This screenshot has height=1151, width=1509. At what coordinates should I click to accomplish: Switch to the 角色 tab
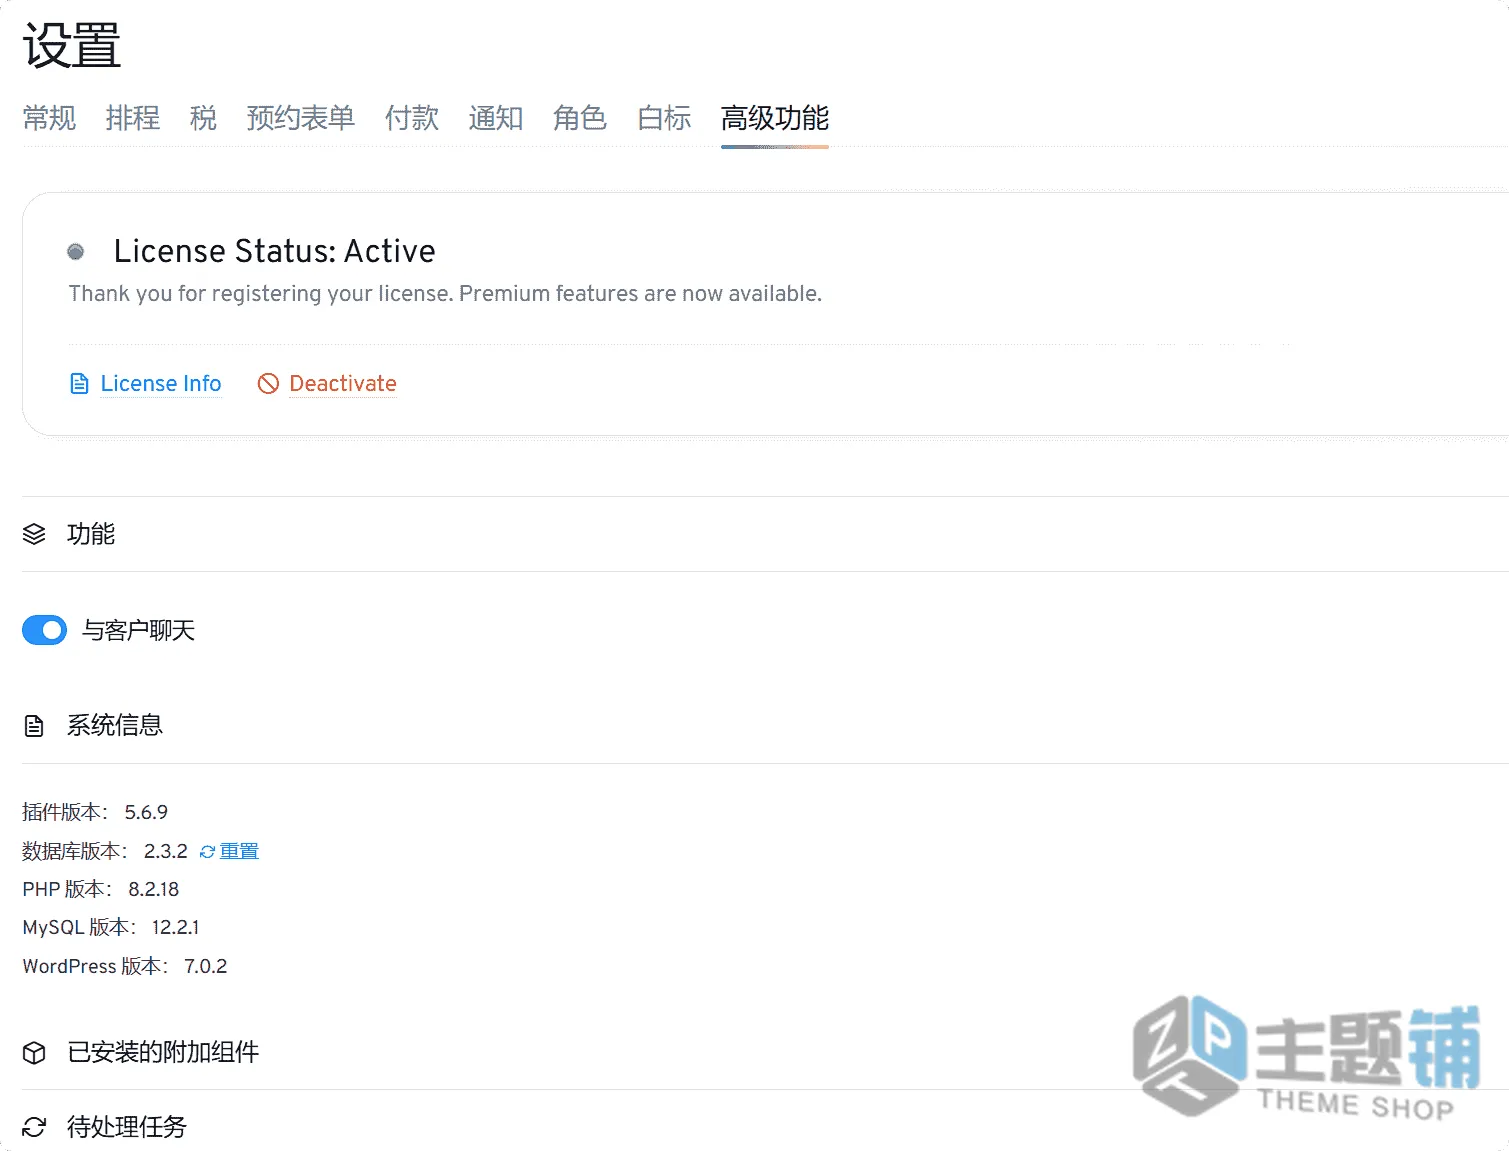click(x=580, y=118)
